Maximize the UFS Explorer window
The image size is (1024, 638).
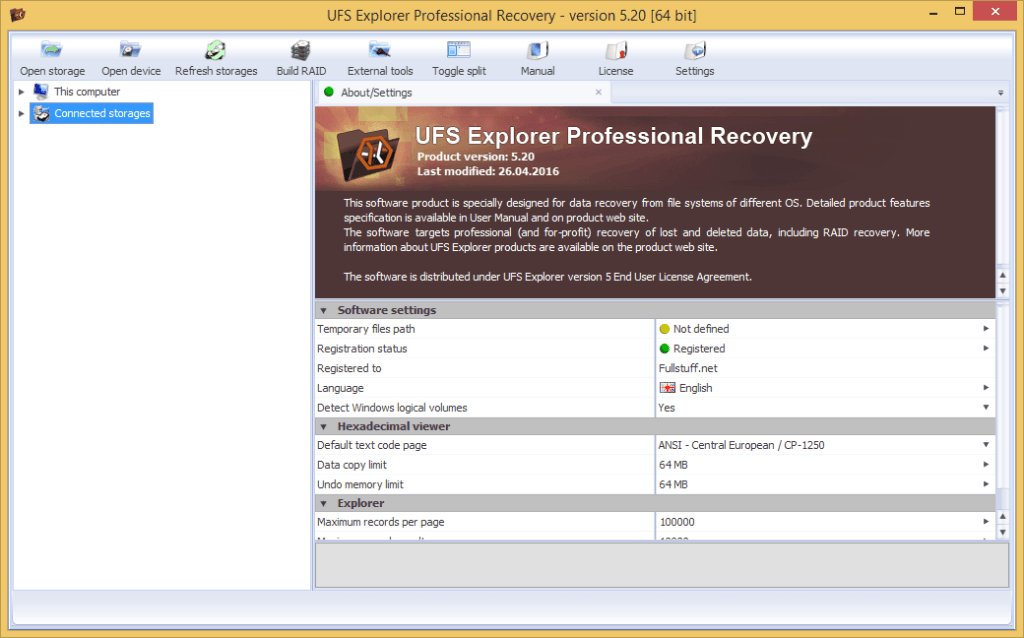959,12
